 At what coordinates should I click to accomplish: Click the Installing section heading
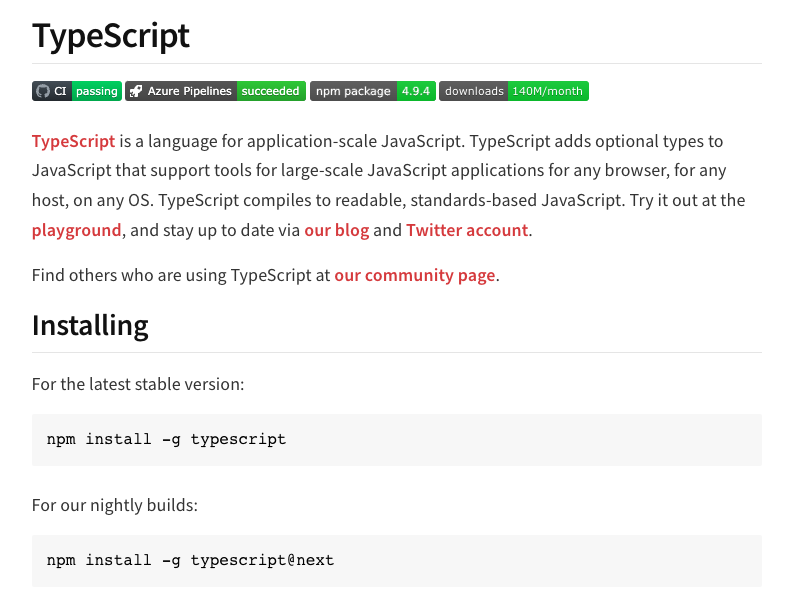tap(90, 326)
